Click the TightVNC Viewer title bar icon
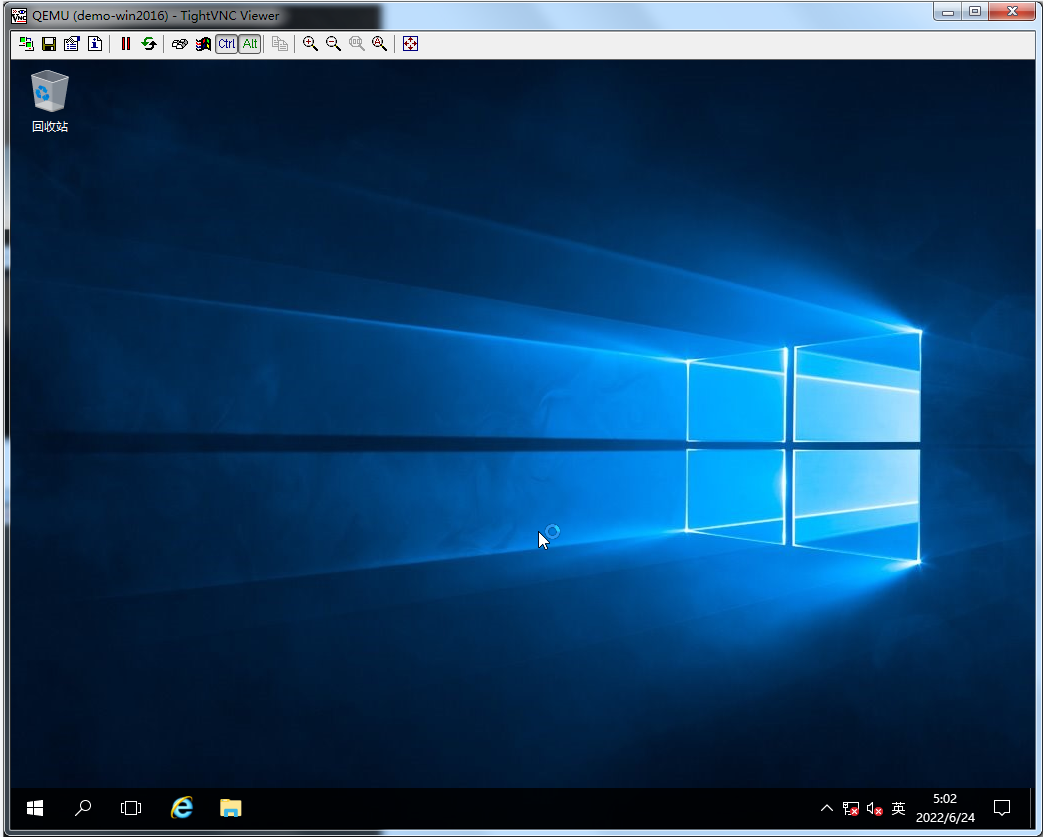 point(19,15)
